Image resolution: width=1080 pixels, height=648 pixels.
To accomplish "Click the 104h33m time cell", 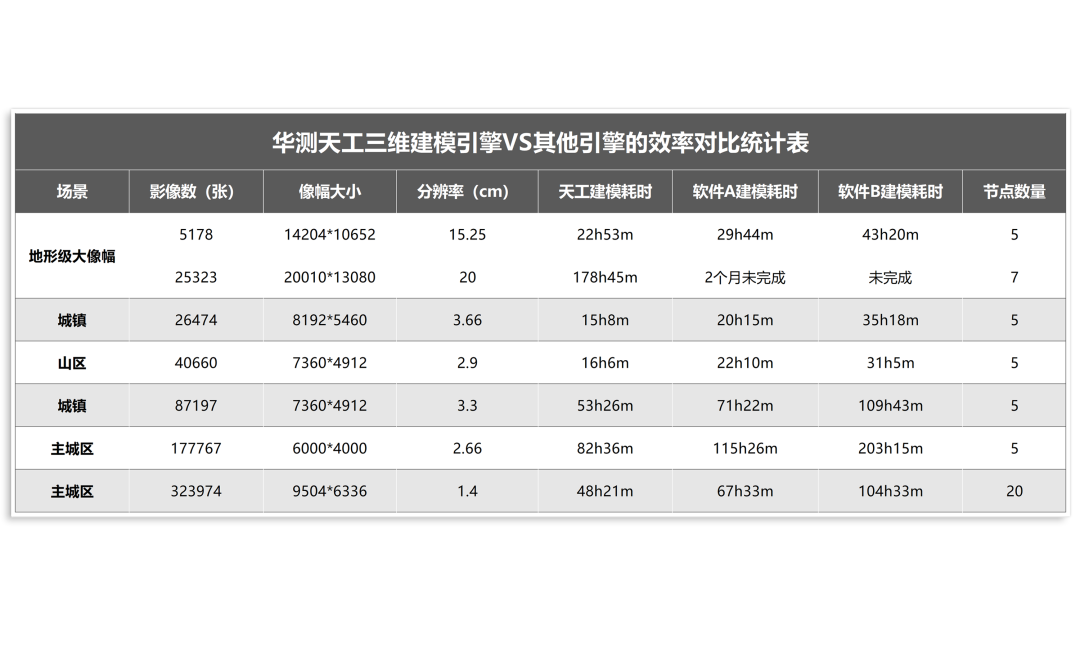I will click(x=890, y=491).
